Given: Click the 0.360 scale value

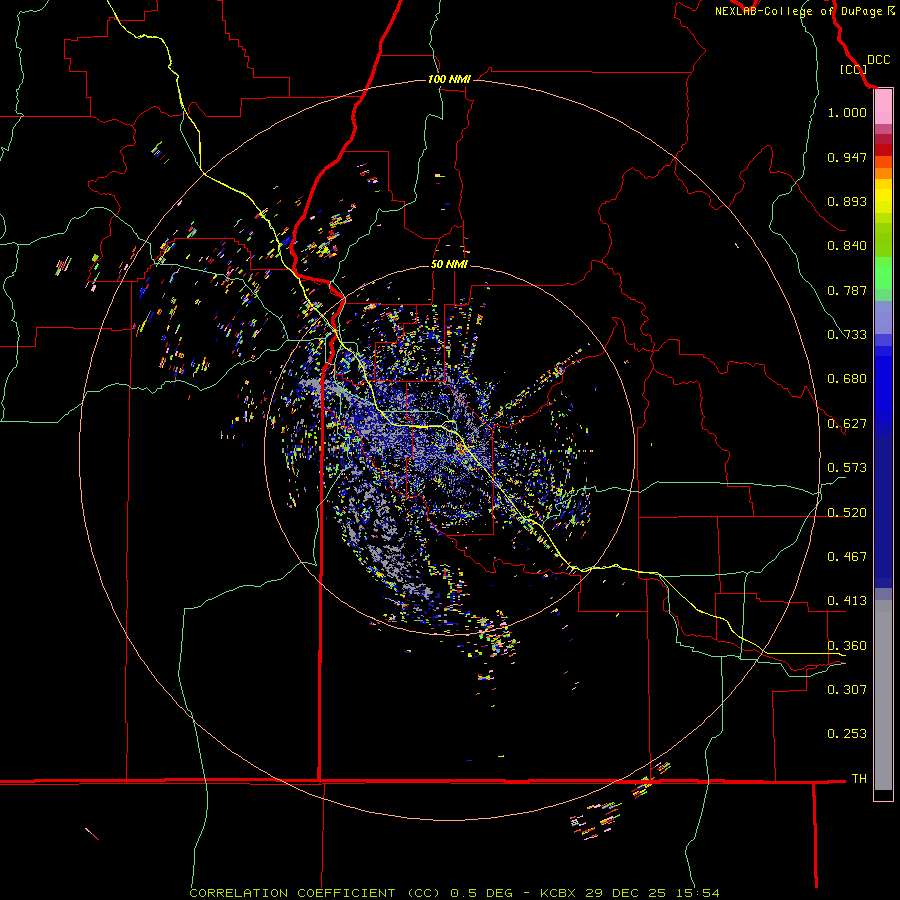Looking at the screenshot, I should click(847, 646).
